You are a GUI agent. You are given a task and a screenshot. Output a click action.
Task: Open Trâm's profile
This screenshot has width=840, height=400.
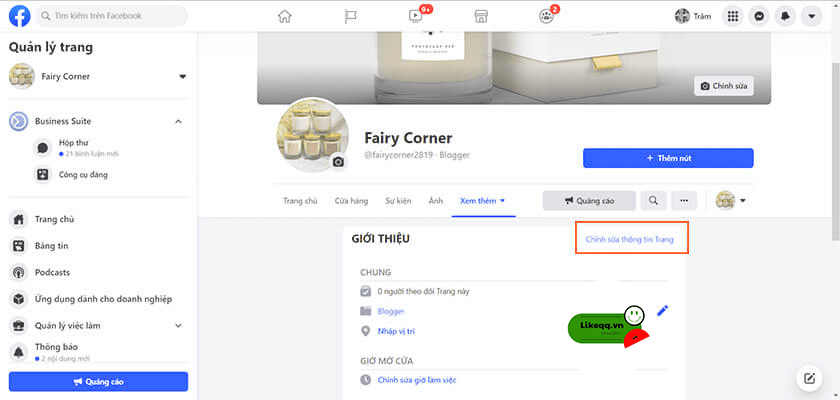[x=693, y=16]
